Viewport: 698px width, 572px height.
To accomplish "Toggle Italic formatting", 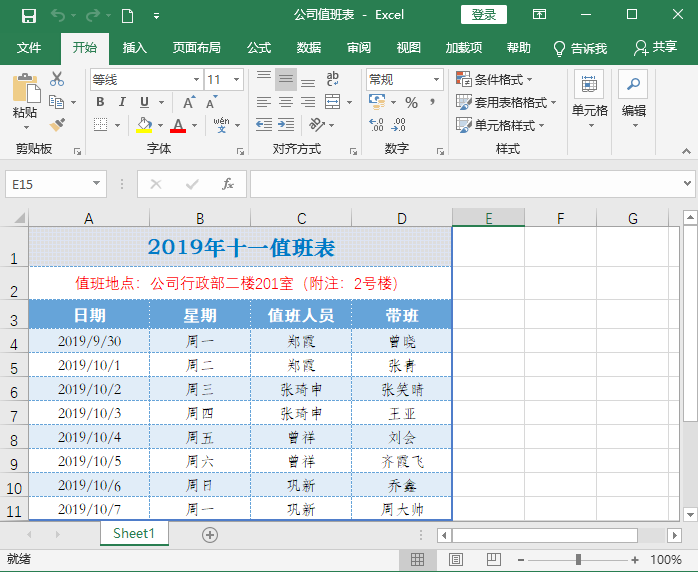I will (x=122, y=102).
